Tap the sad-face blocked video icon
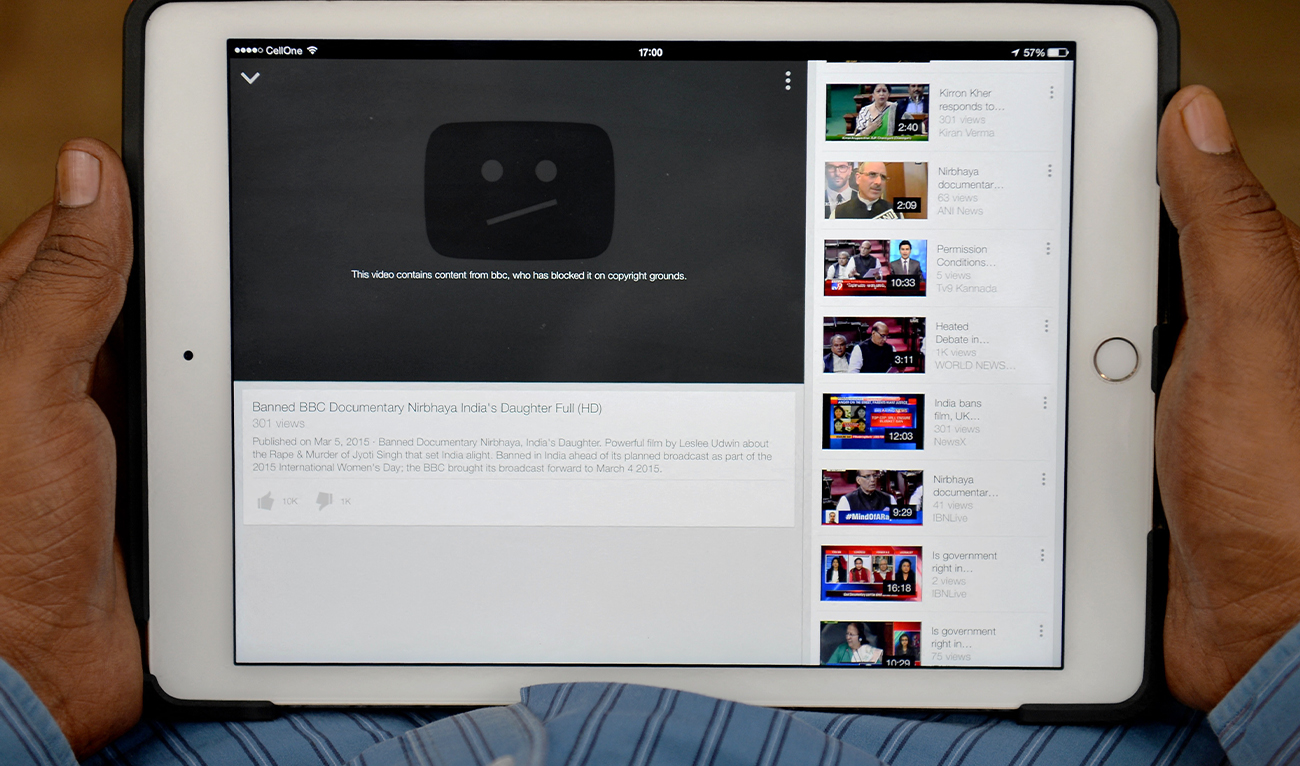1300x766 pixels. click(x=519, y=190)
